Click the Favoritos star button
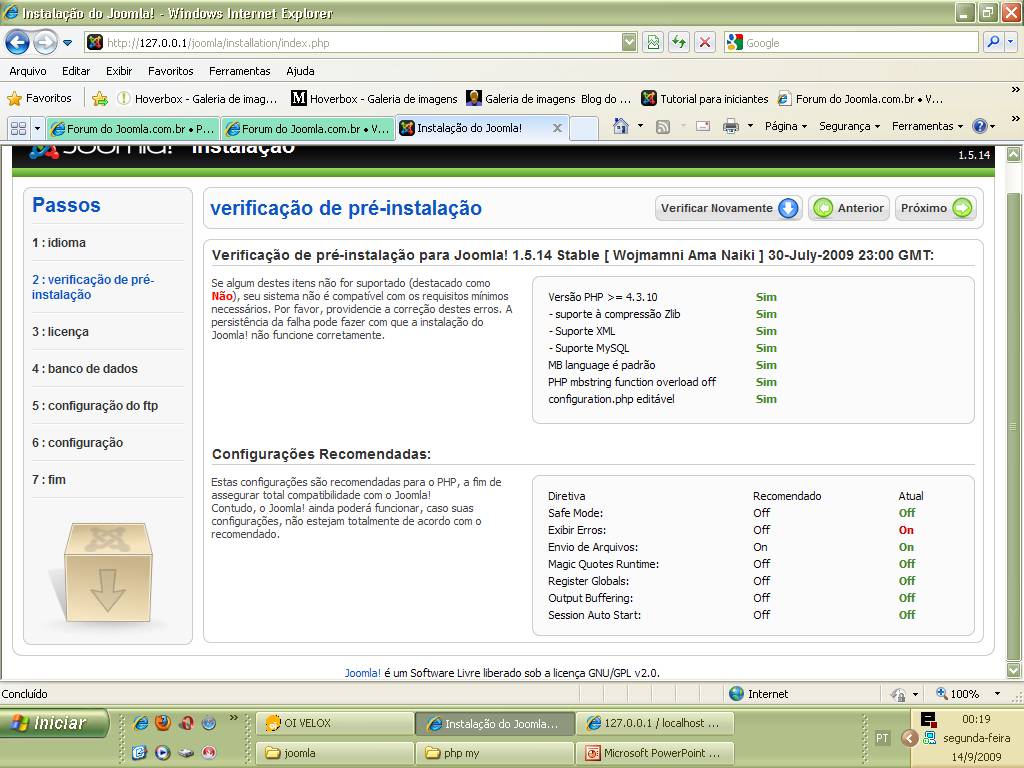This screenshot has width=1024, height=768. 39,99
